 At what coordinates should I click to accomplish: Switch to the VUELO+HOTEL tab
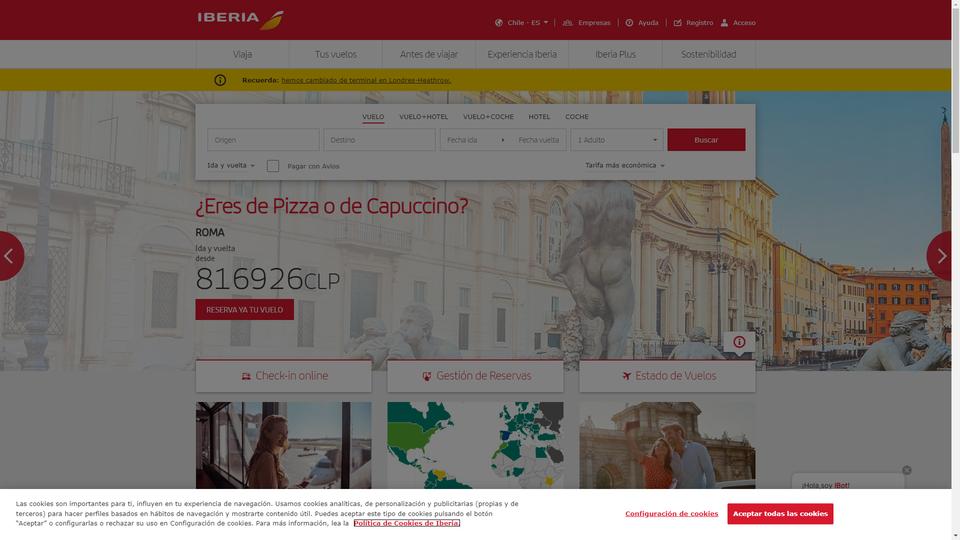(424, 116)
